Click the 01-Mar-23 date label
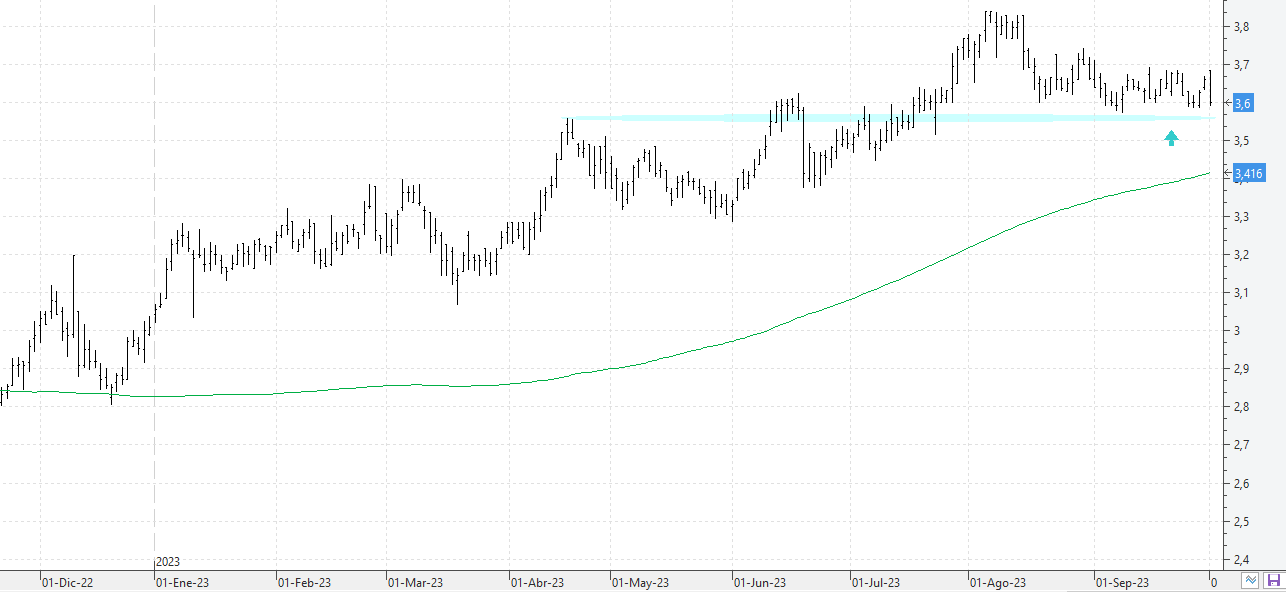Image resolution: width=1286 pixels, height=592 pixels. pyautogui.click(x=415, y=581)
